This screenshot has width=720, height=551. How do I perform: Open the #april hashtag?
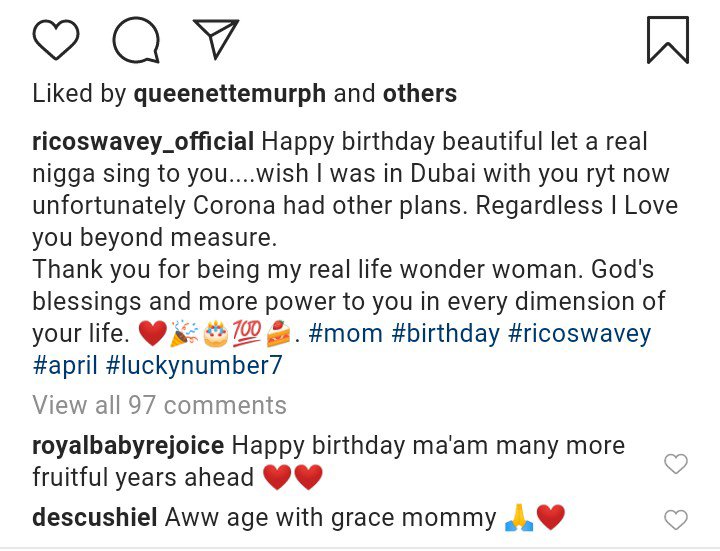click(x=68, y=366)
